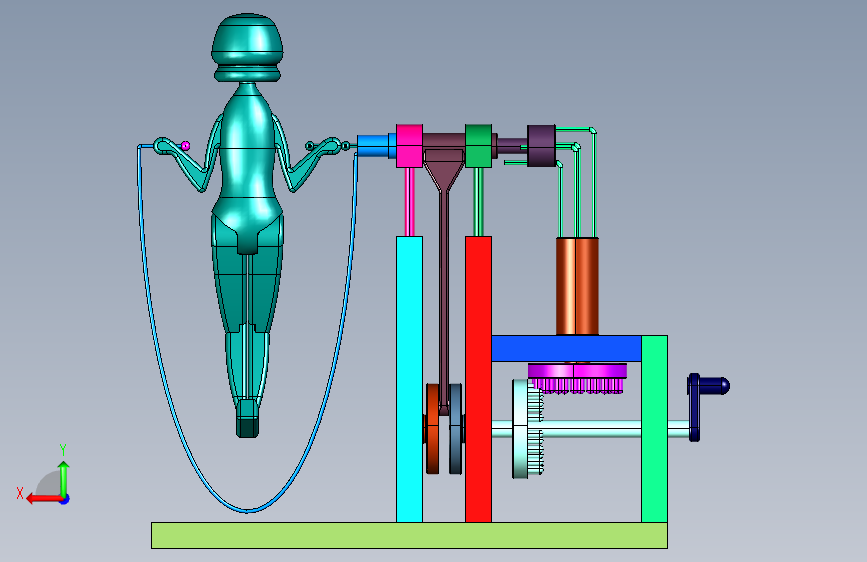The image size is (867, 562).
Task: Select the gray-blue wheel disc
Action: (x=456, y=429)
